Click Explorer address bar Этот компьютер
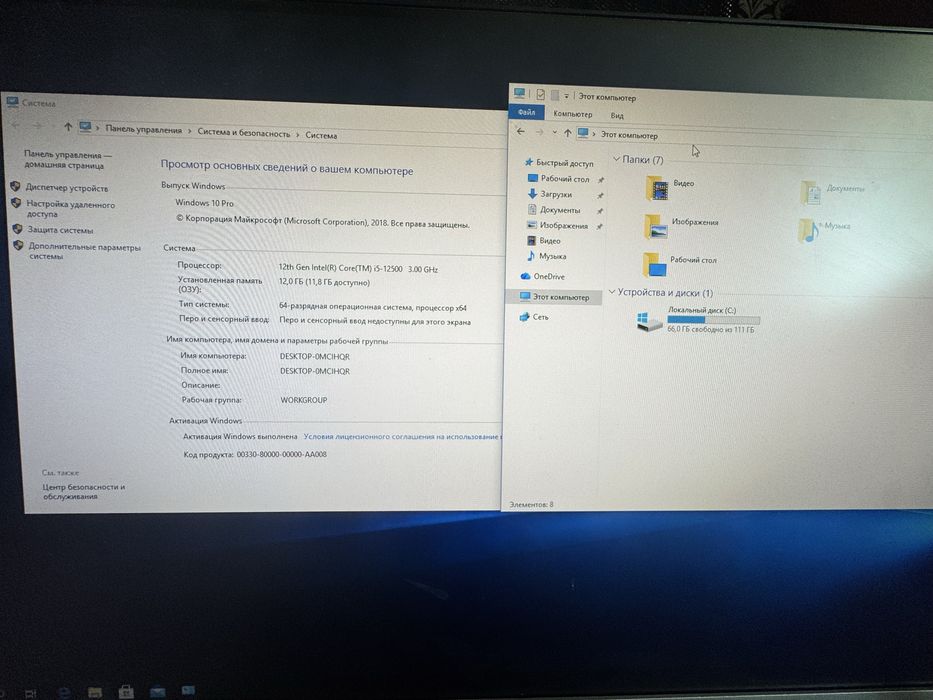The image size is (933, 700). [629, 135]
